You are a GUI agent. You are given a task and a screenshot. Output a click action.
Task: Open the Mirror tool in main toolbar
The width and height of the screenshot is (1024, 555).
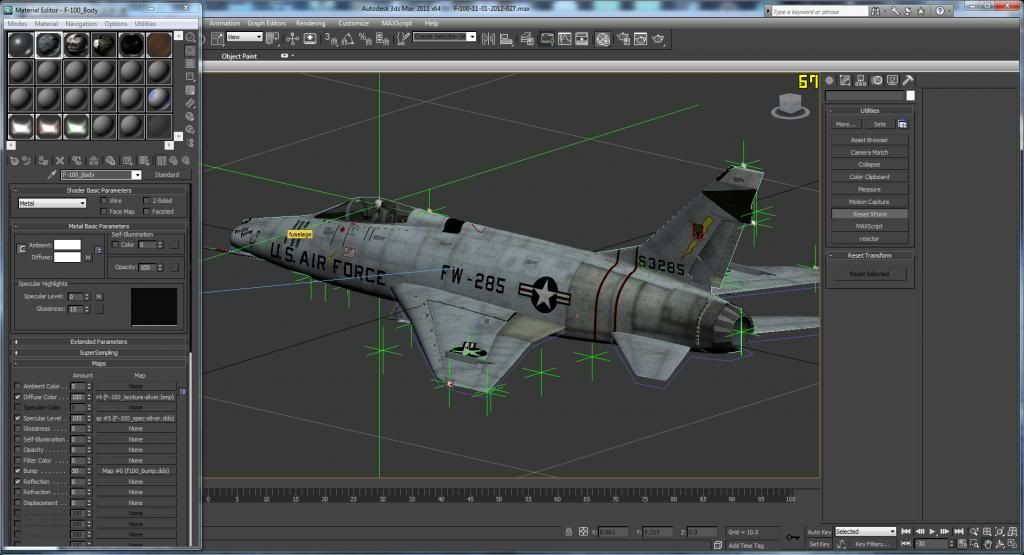click(x=488, y=39)
